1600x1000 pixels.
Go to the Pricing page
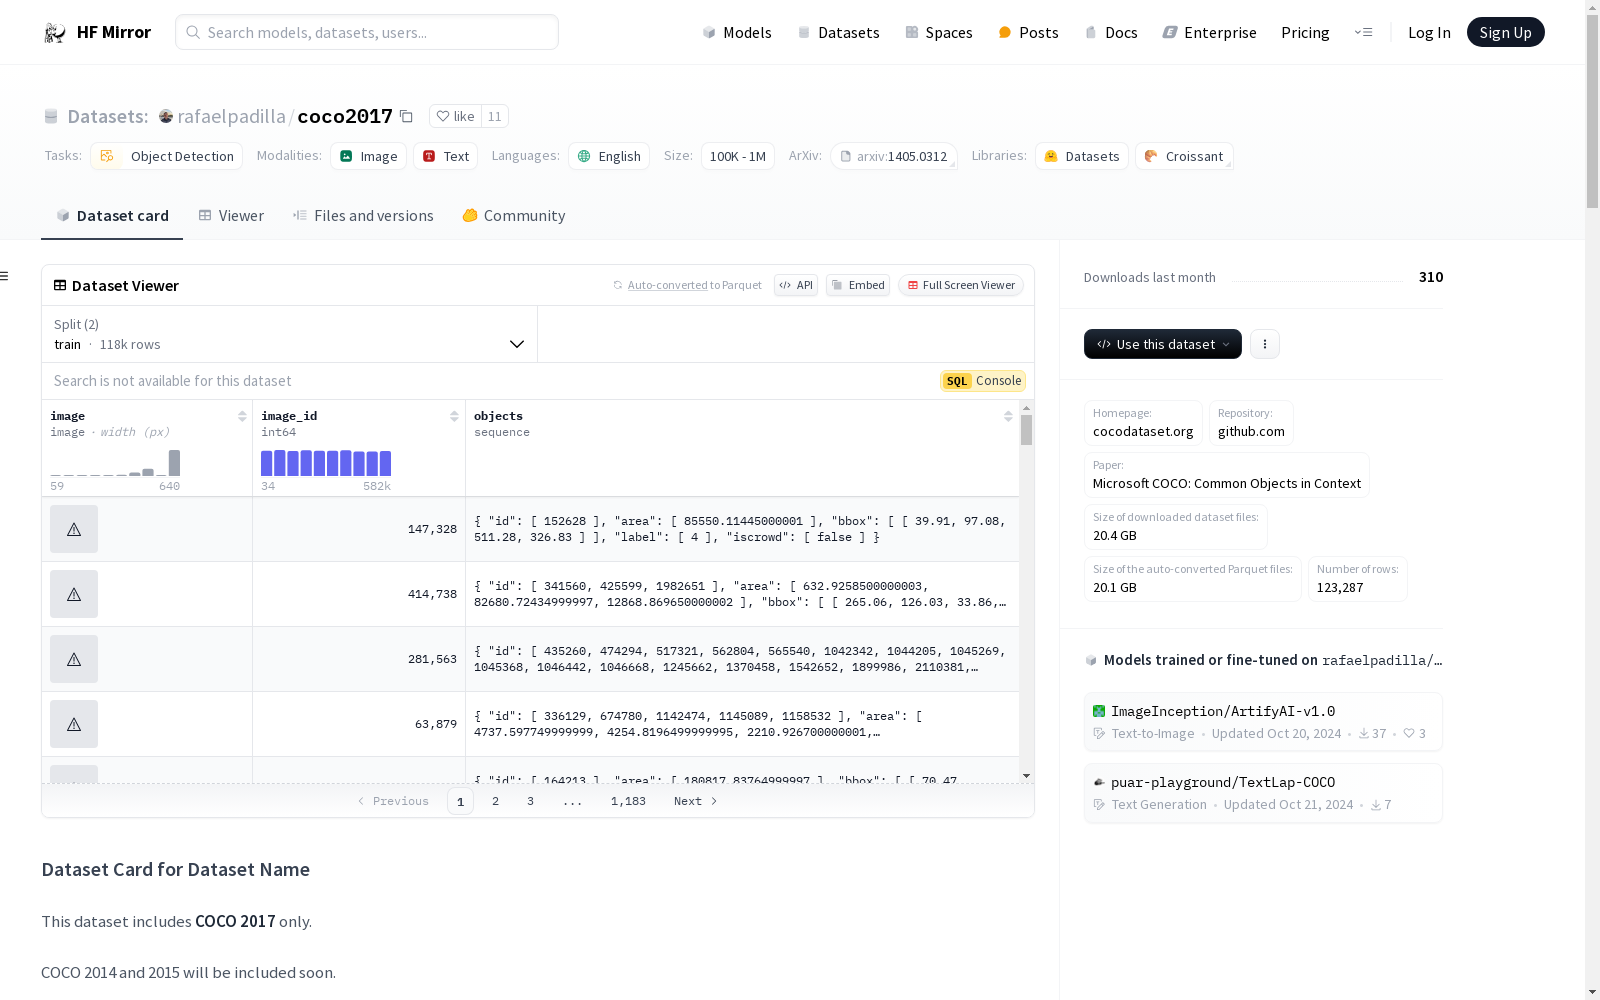tap(1305, 33)
